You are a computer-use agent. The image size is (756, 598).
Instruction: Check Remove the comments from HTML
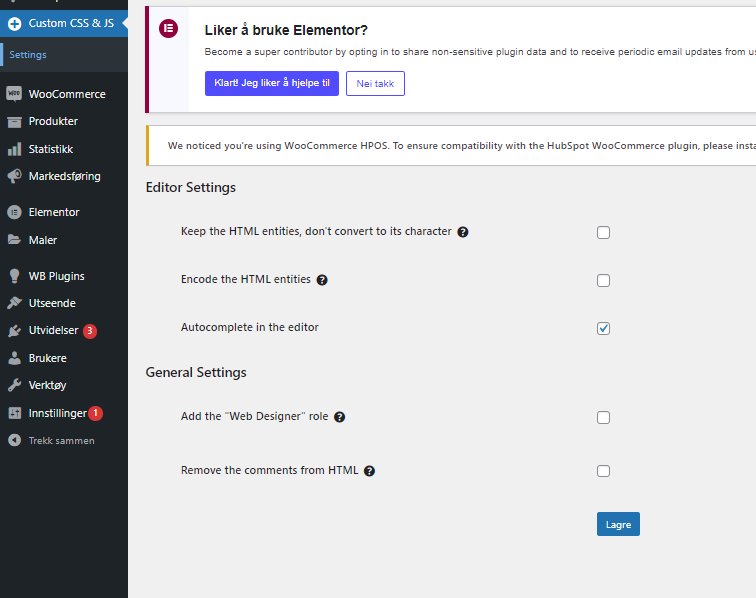click(x=603, y=471)
